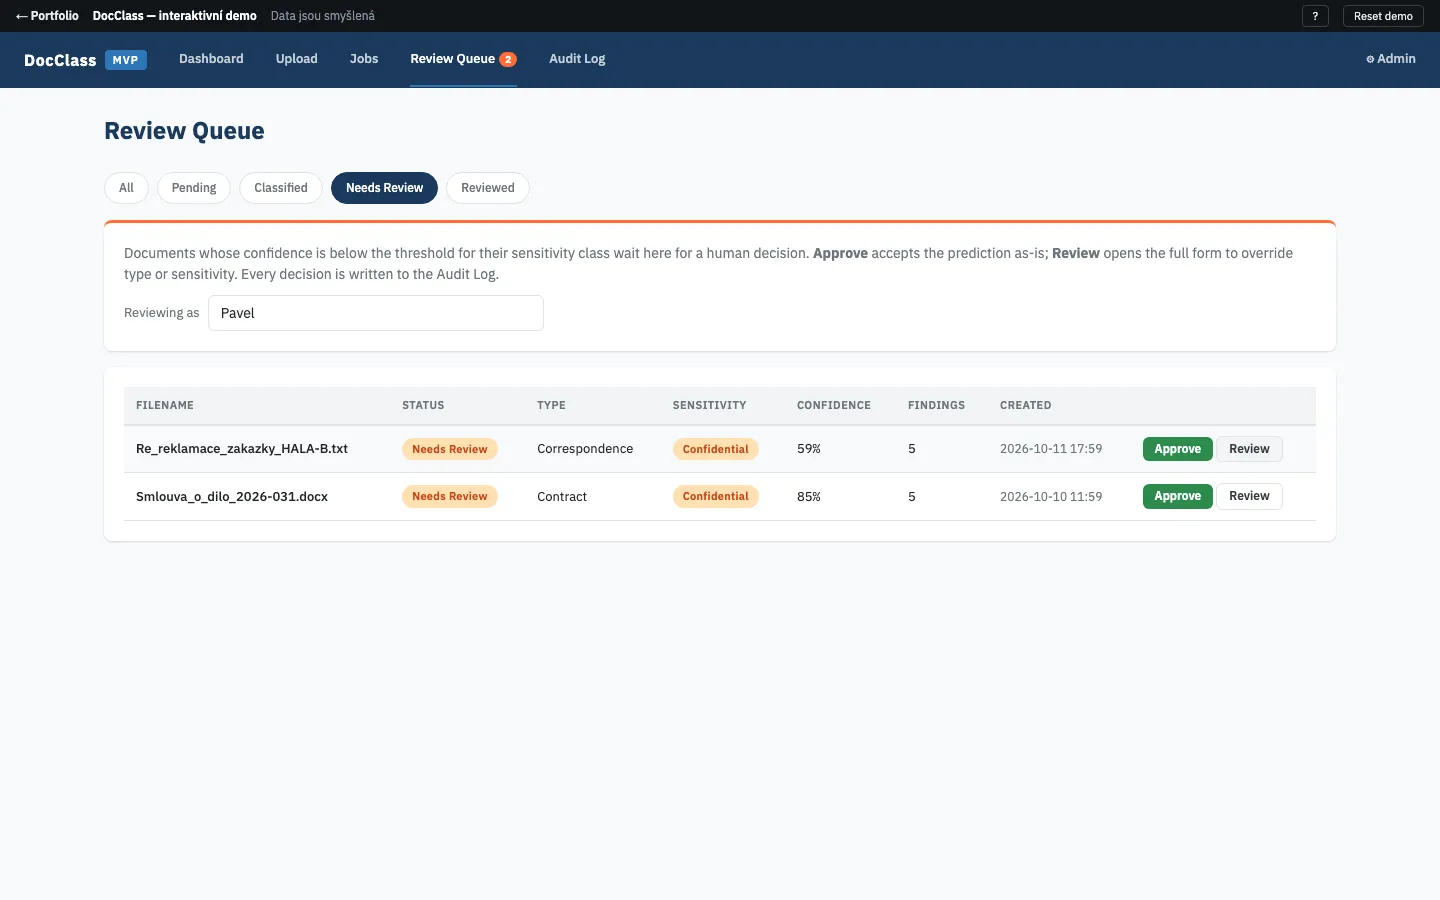
Task: Click the Review Queue page heading
Action: [184, 131]
